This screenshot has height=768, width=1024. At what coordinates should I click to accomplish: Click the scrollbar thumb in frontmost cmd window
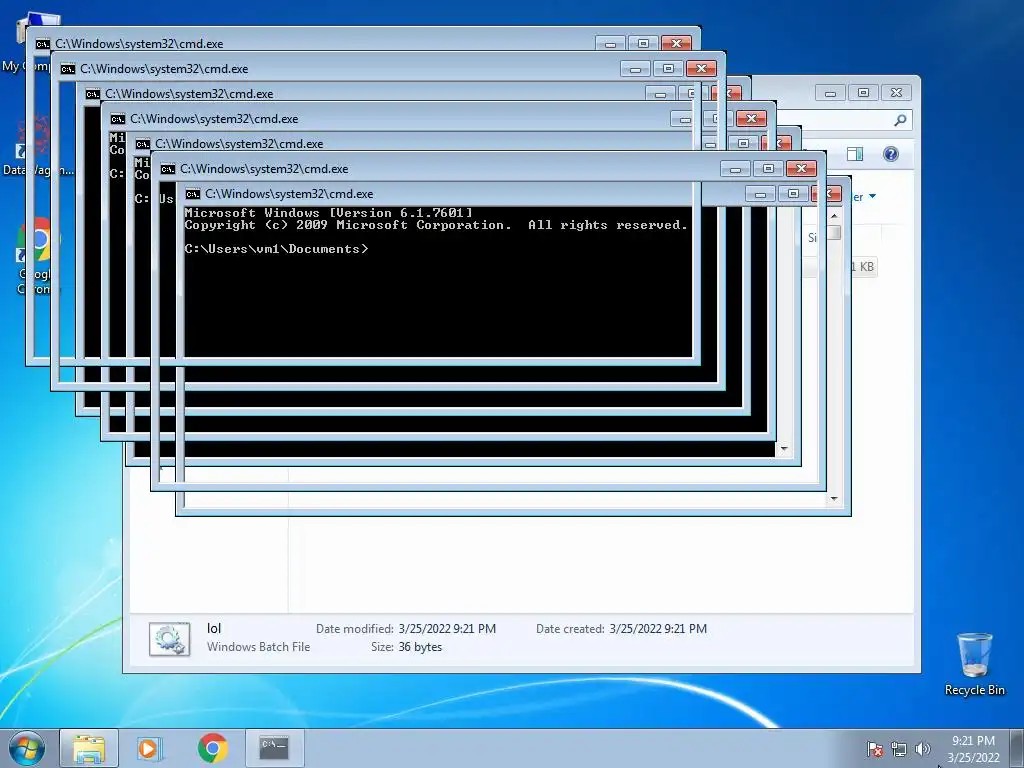point(834,233)
